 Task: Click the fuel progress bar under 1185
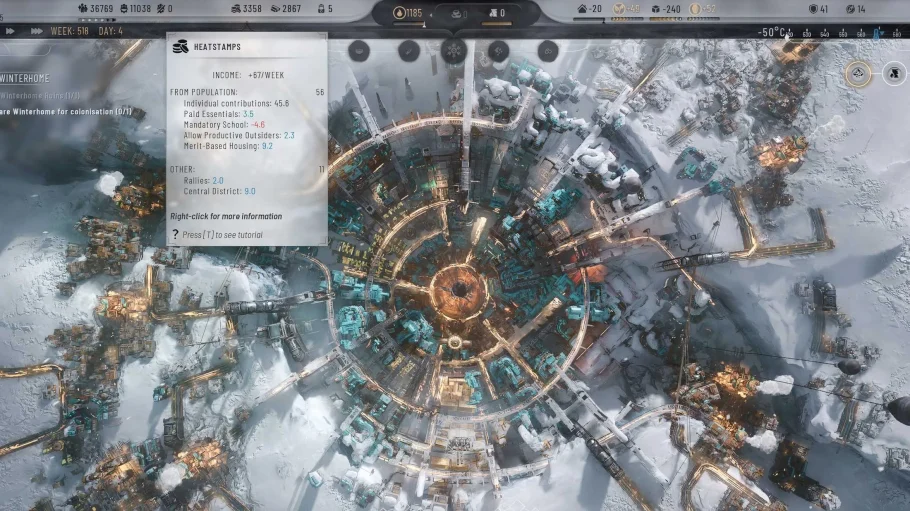pyautogui.click(x=409, y=24)
